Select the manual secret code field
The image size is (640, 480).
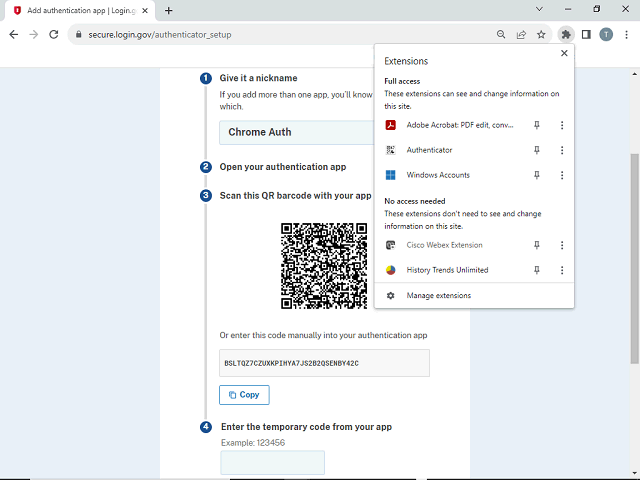point(324,363)
